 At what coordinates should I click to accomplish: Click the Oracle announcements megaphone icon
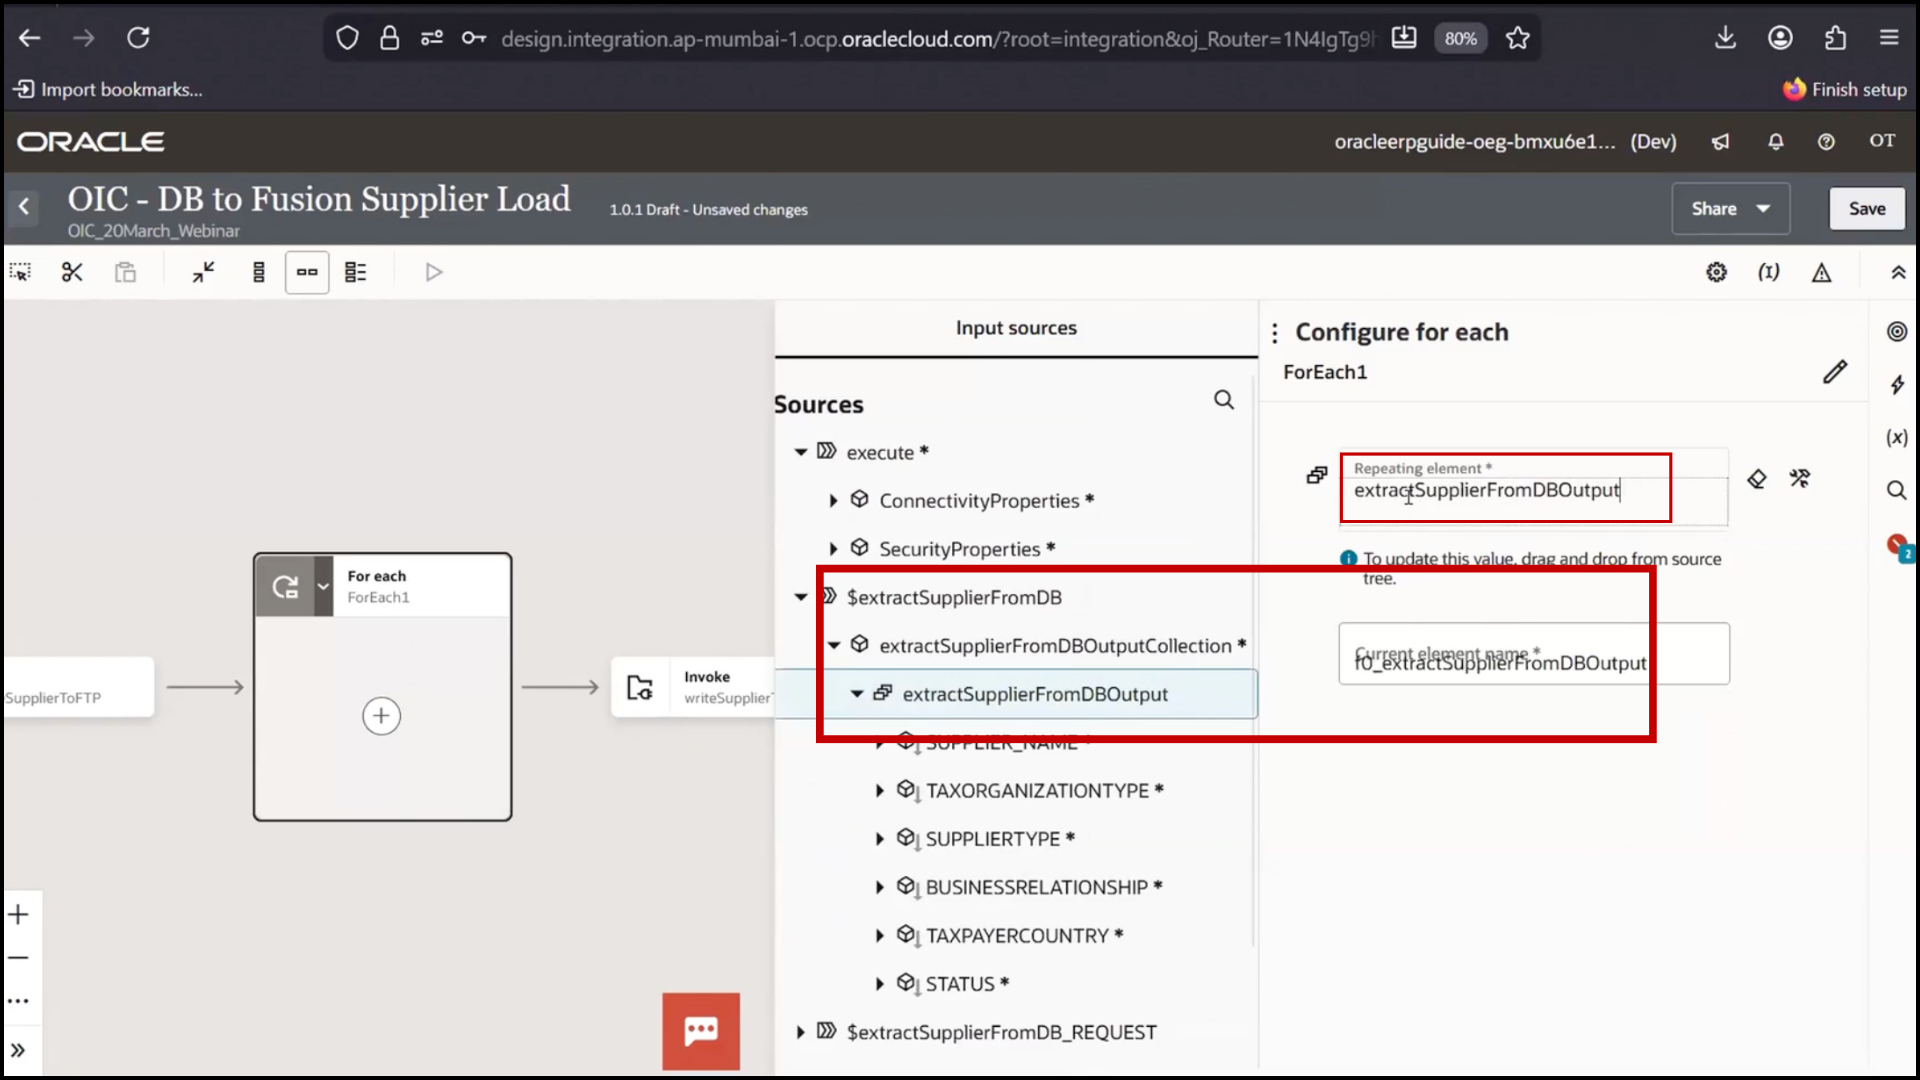(x=1720, y=142)
